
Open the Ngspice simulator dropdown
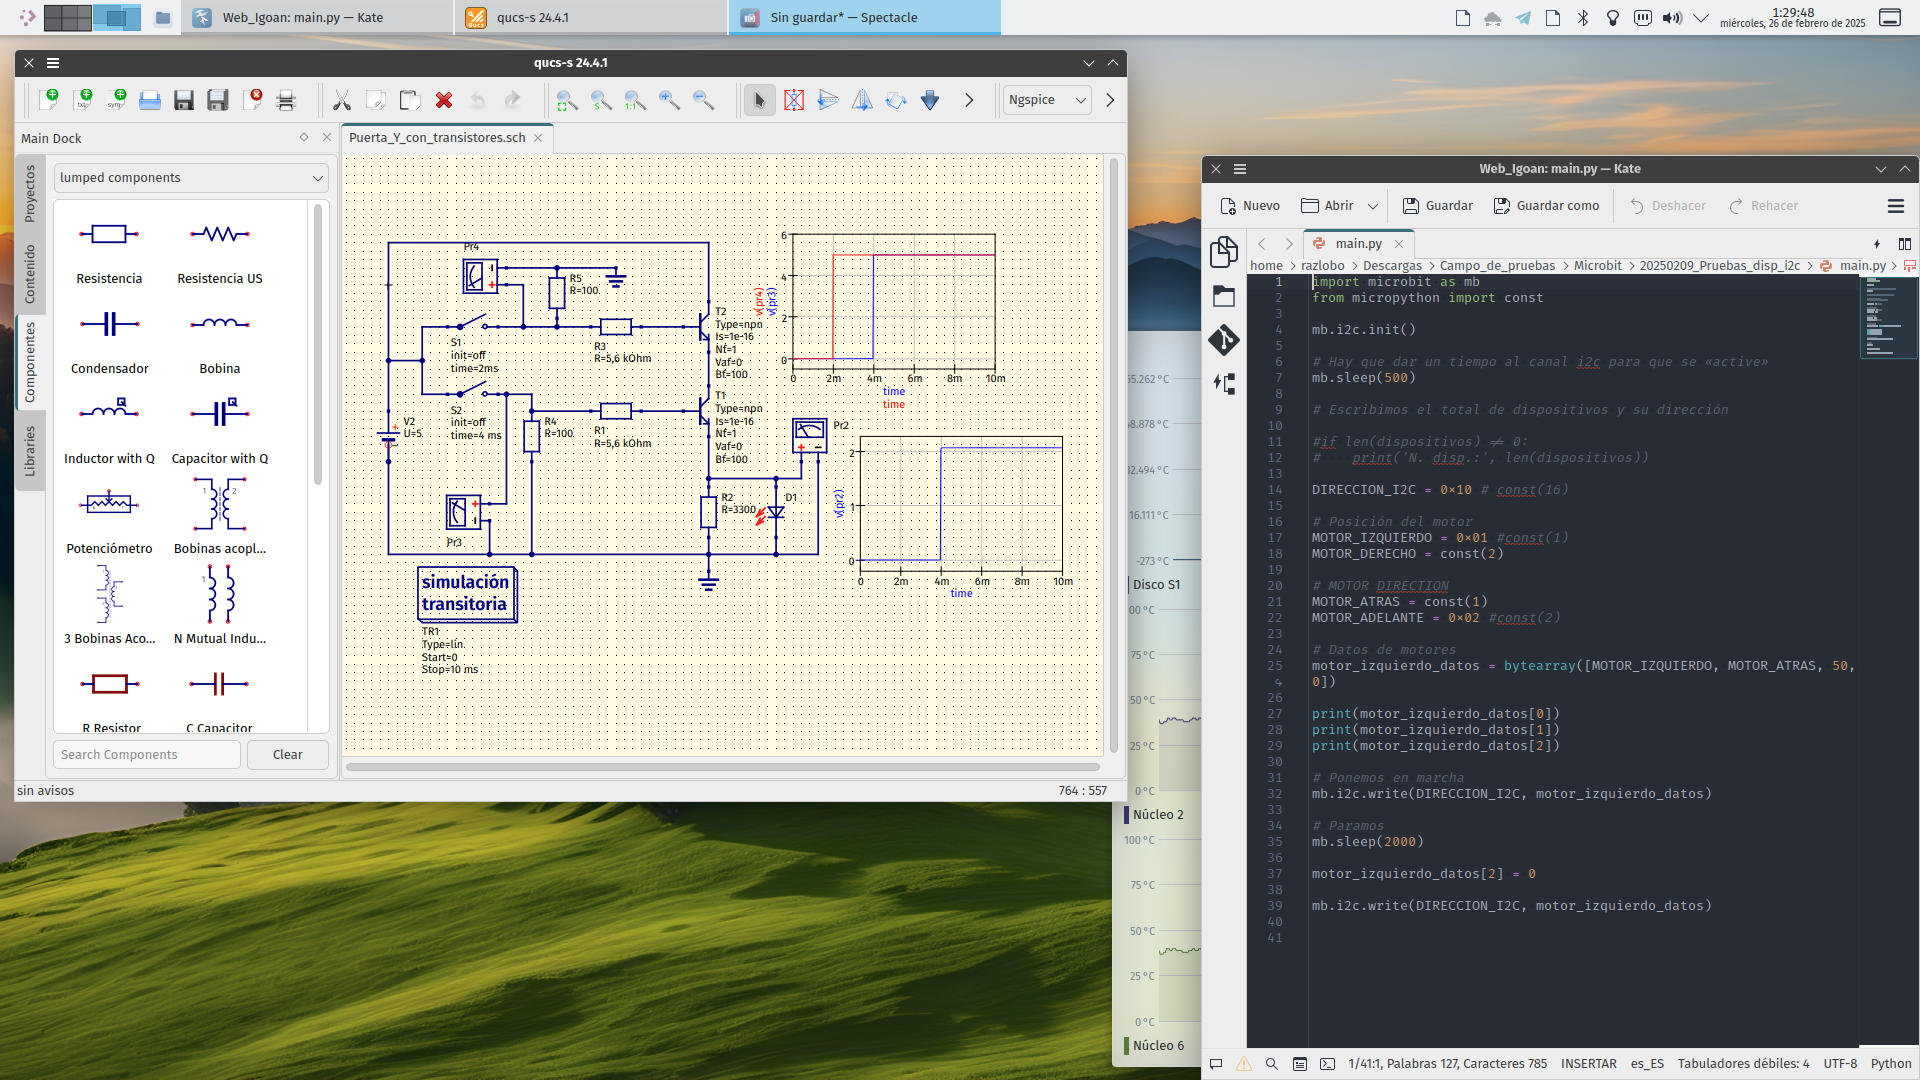(x=1046, y=100)
